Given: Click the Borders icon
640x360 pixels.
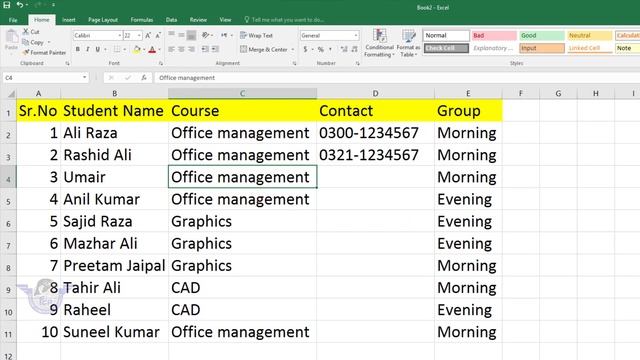Looking at the screenshot, I should coord(117,49).
